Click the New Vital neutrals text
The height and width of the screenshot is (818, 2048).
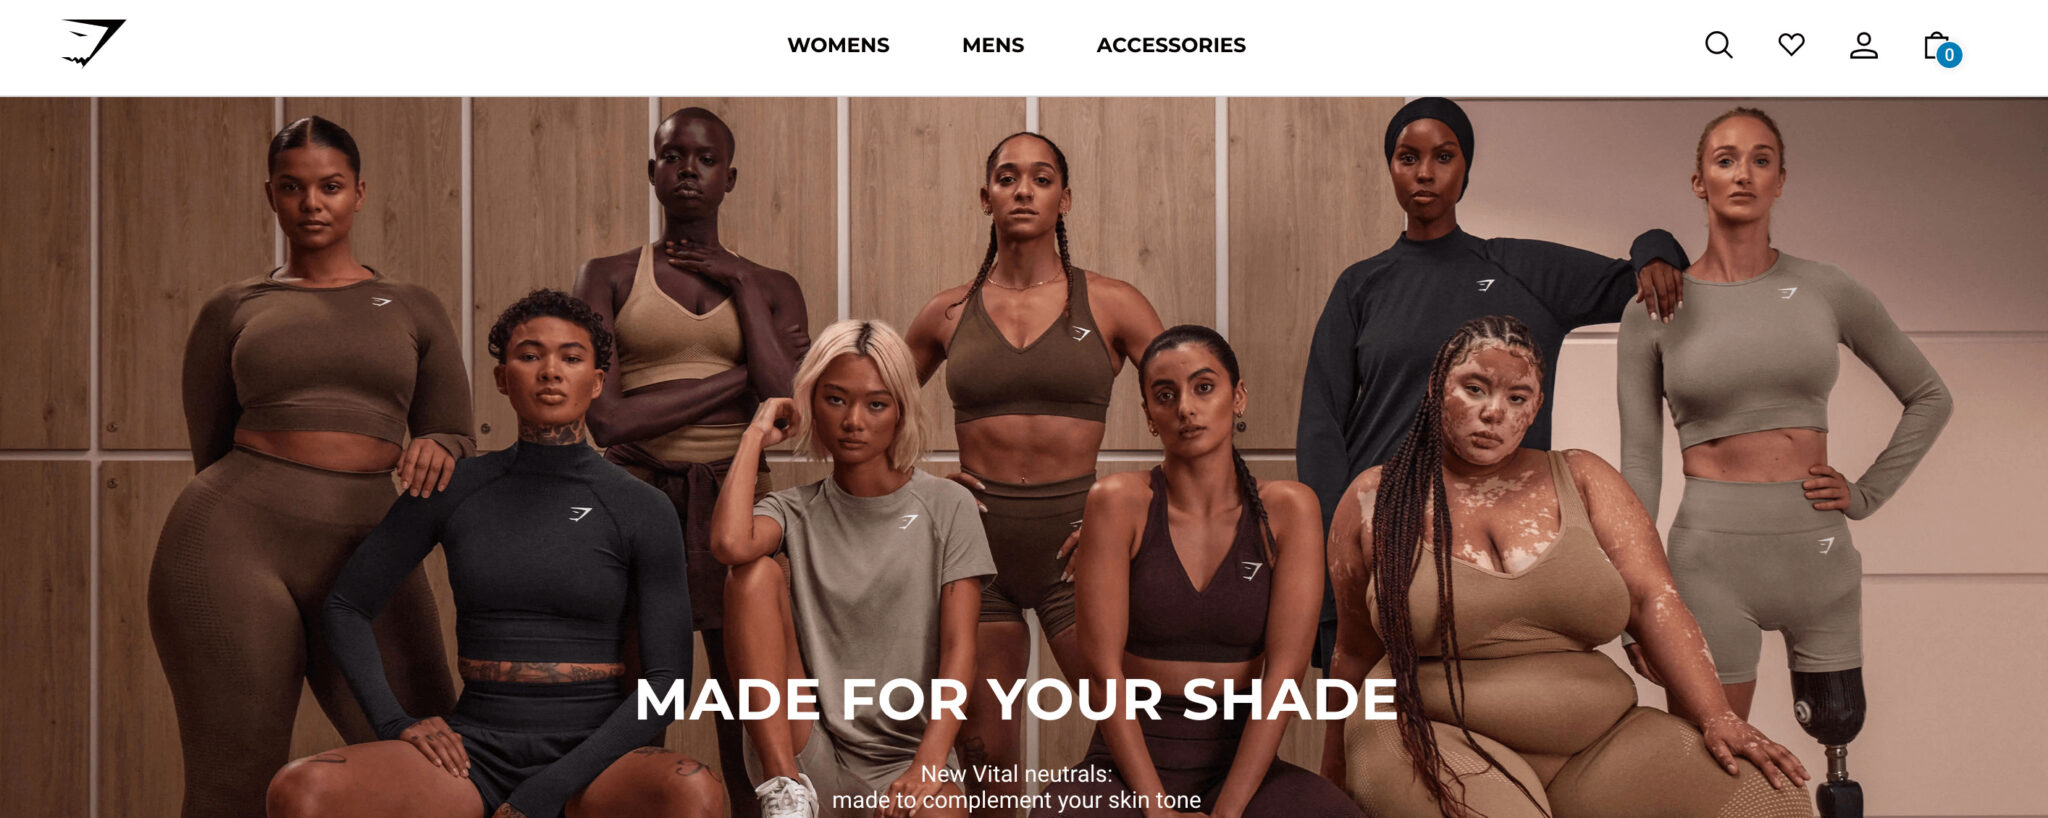(x=1016, y=774)
